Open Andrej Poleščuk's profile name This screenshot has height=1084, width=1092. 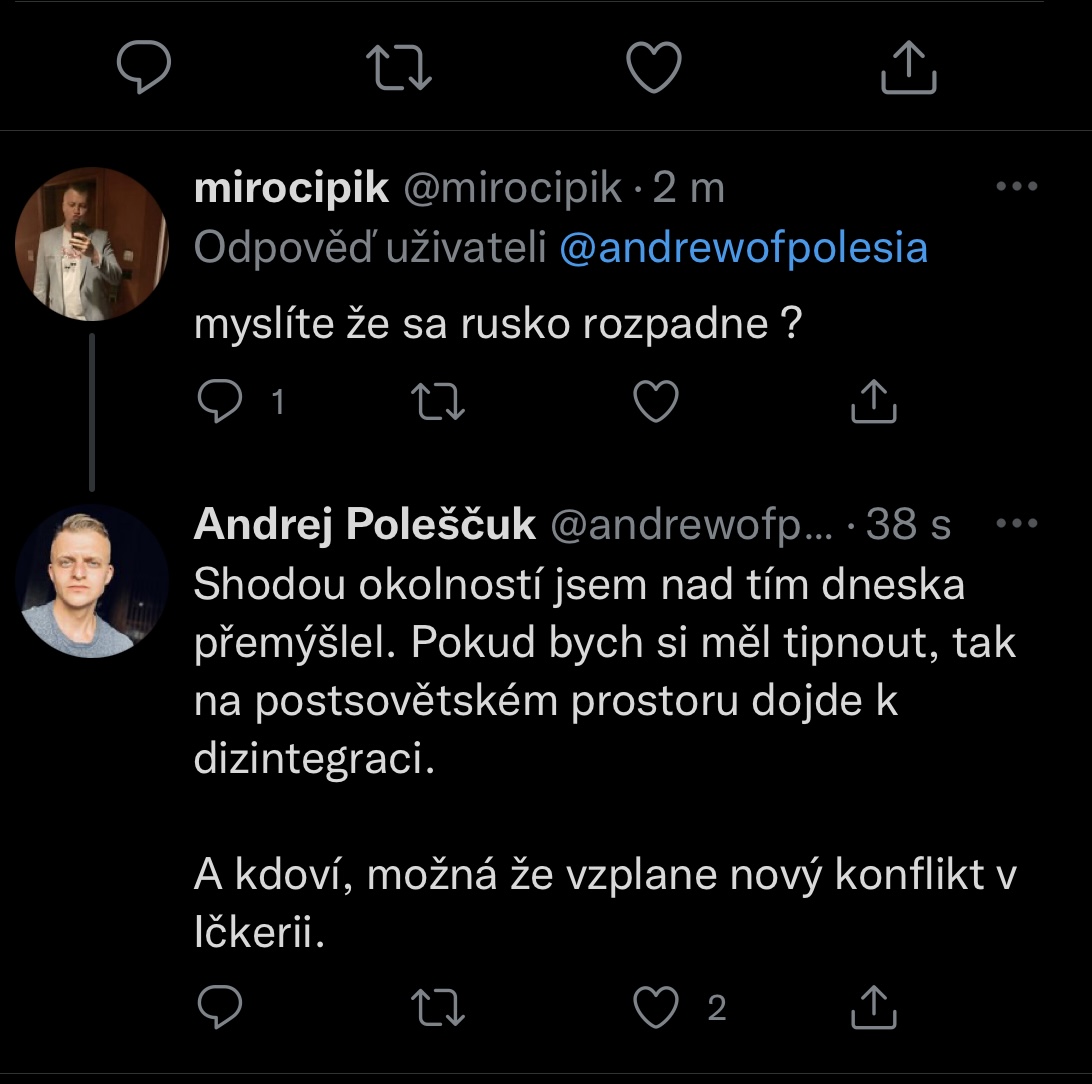365,524
